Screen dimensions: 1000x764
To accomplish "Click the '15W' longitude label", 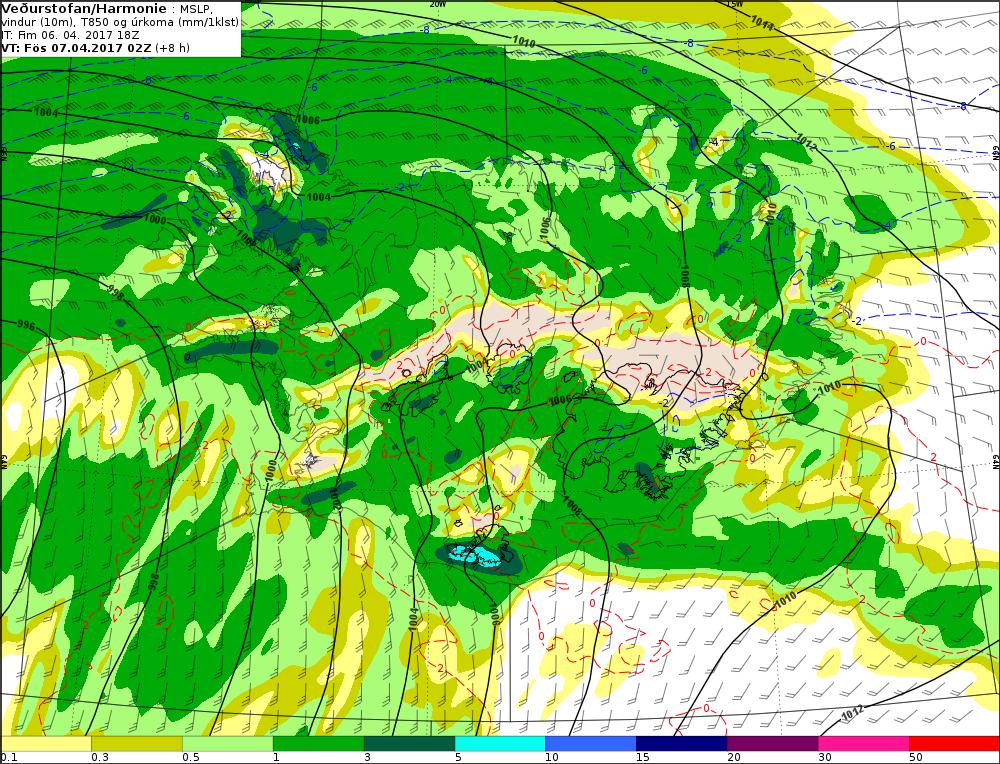I will point(735,4).
